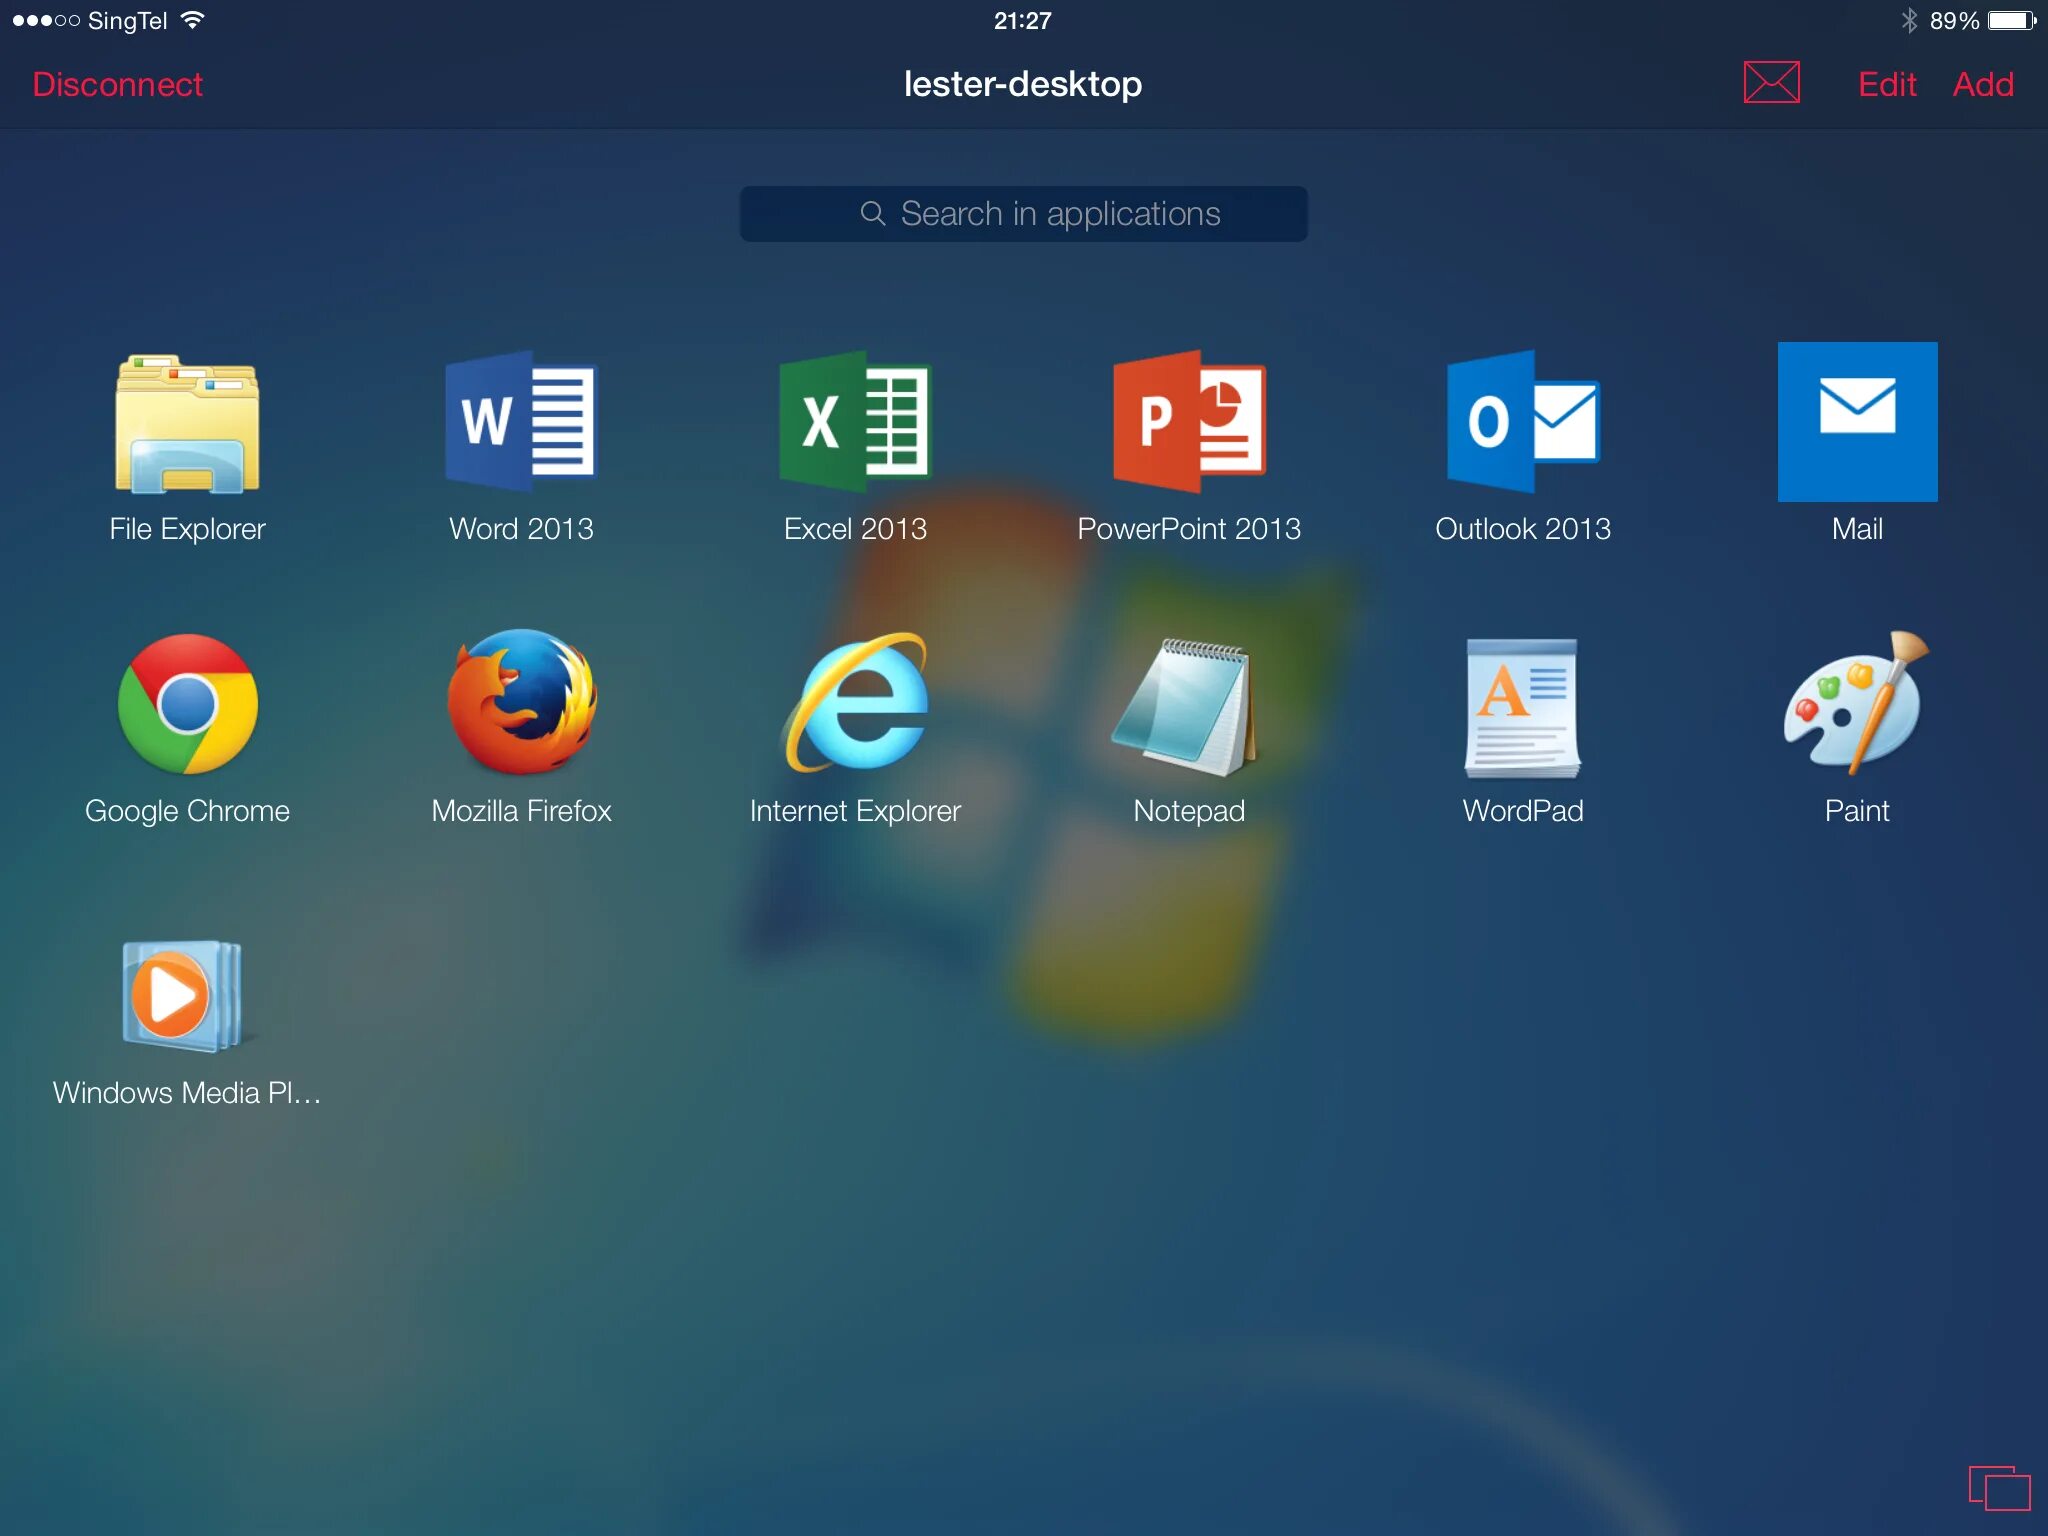Open the File Explorer app icon
The height and width of the screenshot is (1536, 2048).
coord(187,423)
